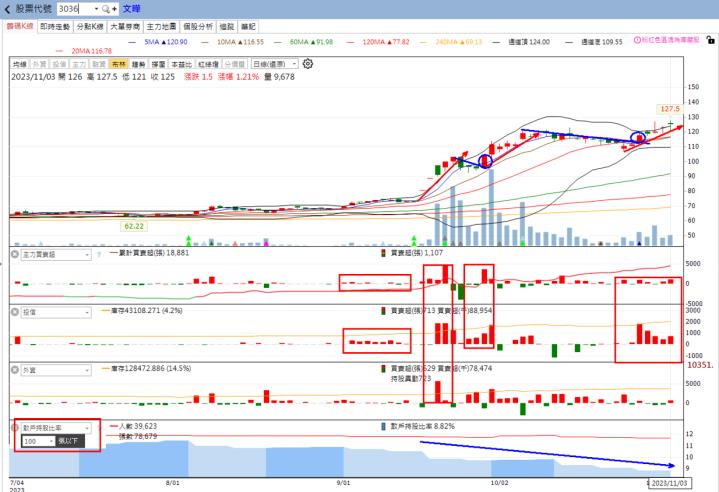Click the 20MA 116.78 legend entry

84,51
